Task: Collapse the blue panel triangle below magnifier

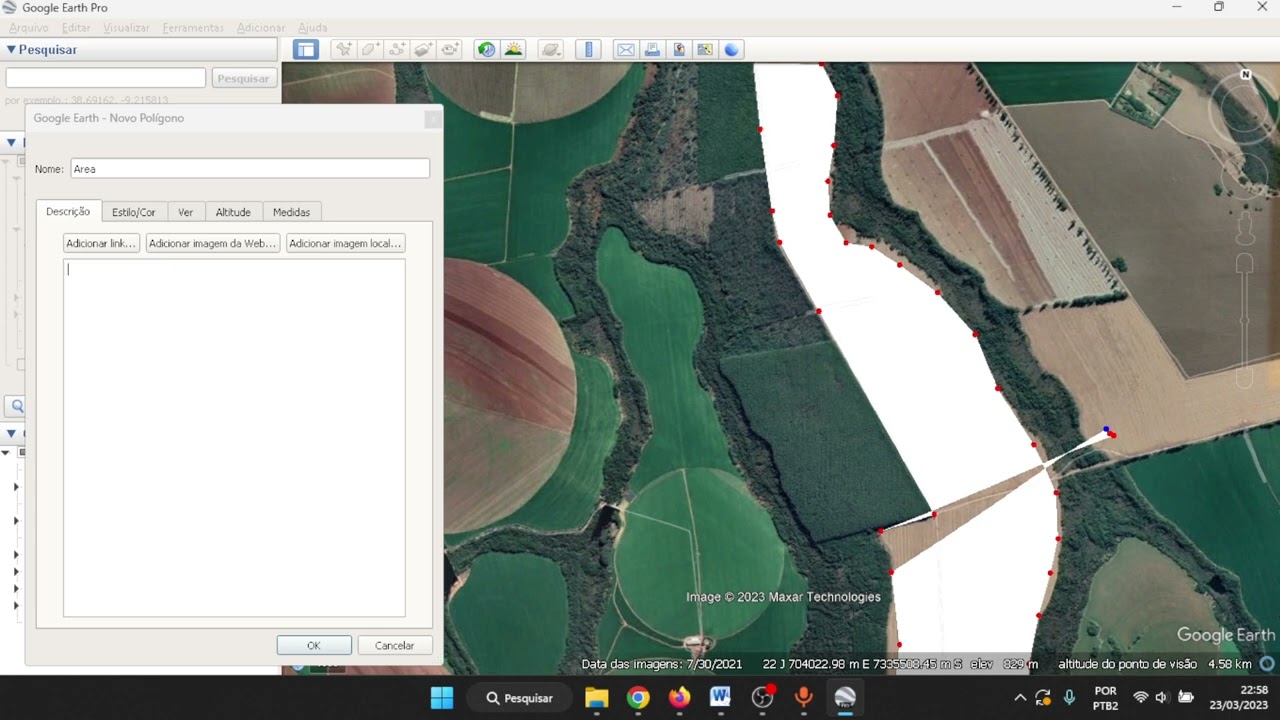Action: coord(11,433)
